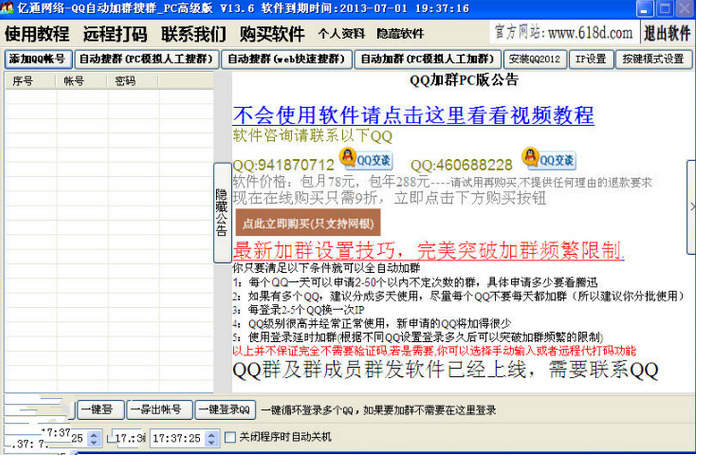Viewport: 707px width, 457px height.
Task: Open the 远程打码 menu
Action: 115,34
